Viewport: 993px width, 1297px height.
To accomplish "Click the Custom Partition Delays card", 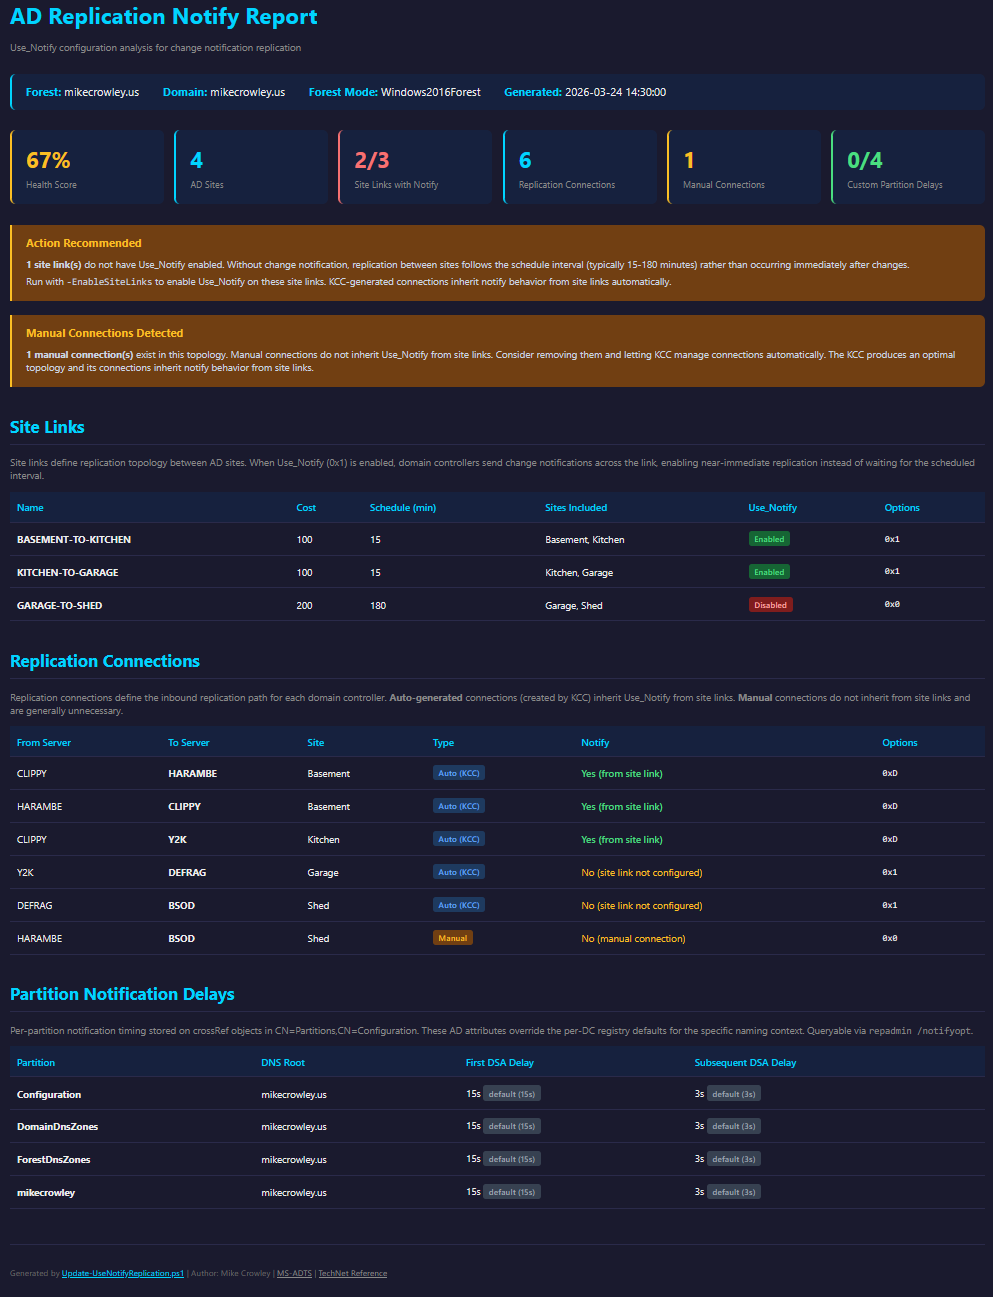I will point(908,167).
